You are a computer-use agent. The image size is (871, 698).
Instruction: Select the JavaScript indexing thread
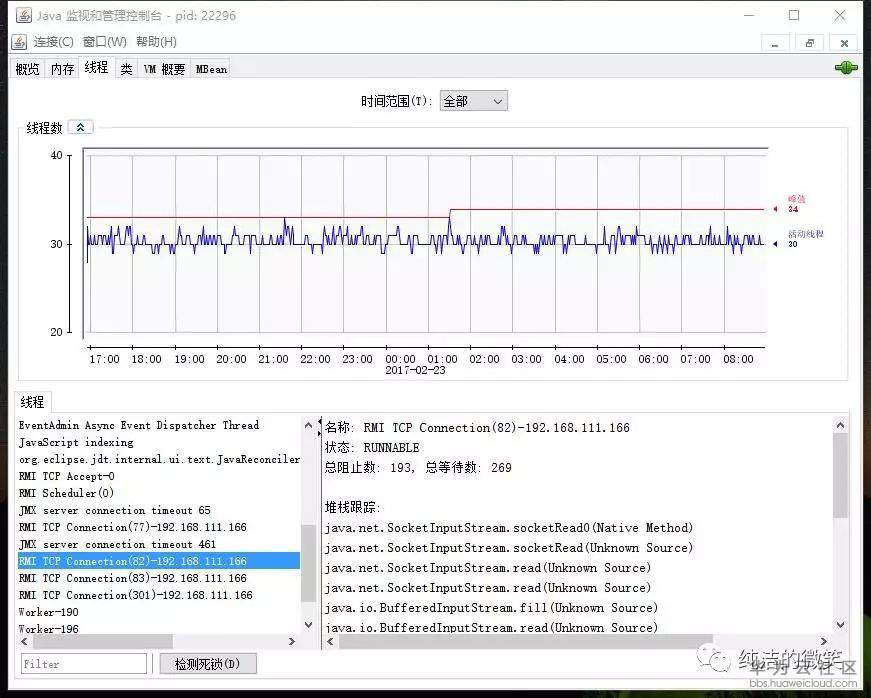click(x=159, y=443)
